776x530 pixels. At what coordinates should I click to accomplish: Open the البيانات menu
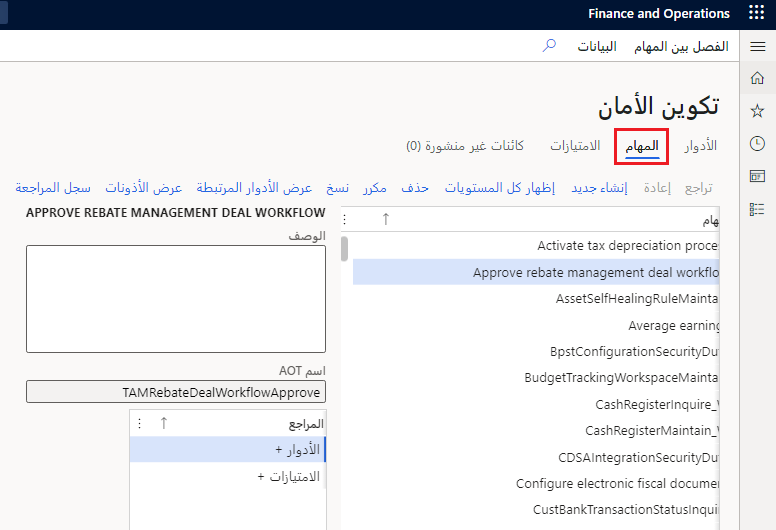[x=597, y=47]
